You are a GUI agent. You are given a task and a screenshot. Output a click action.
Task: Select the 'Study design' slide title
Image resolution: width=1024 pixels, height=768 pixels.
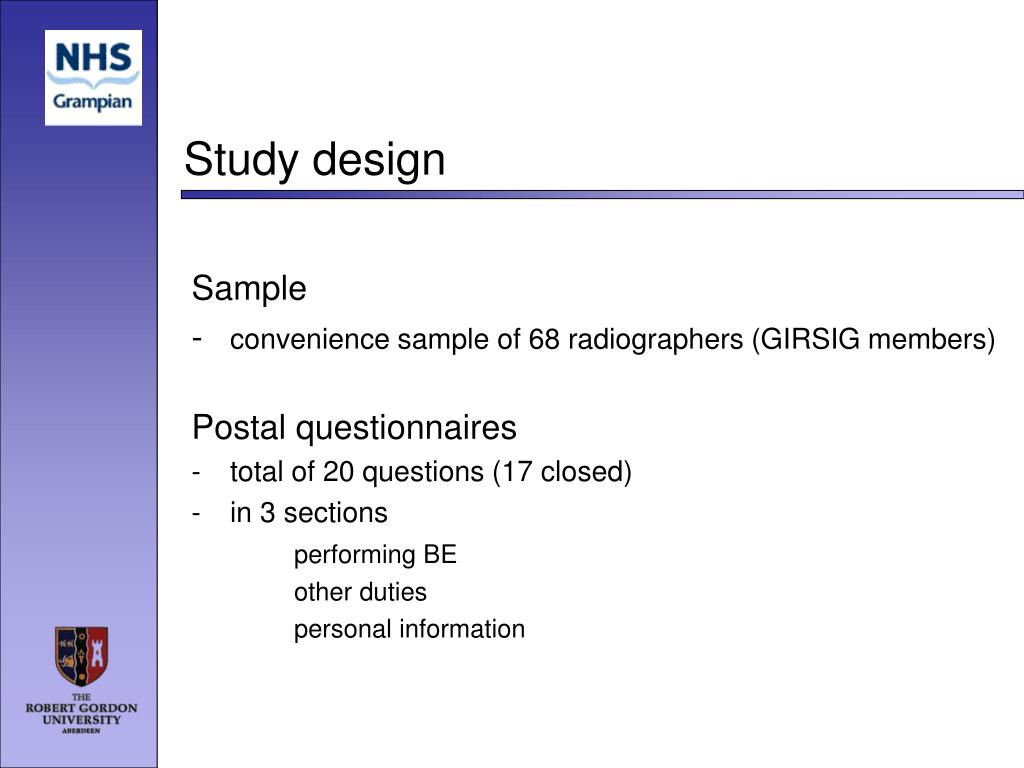click(314, 160)
